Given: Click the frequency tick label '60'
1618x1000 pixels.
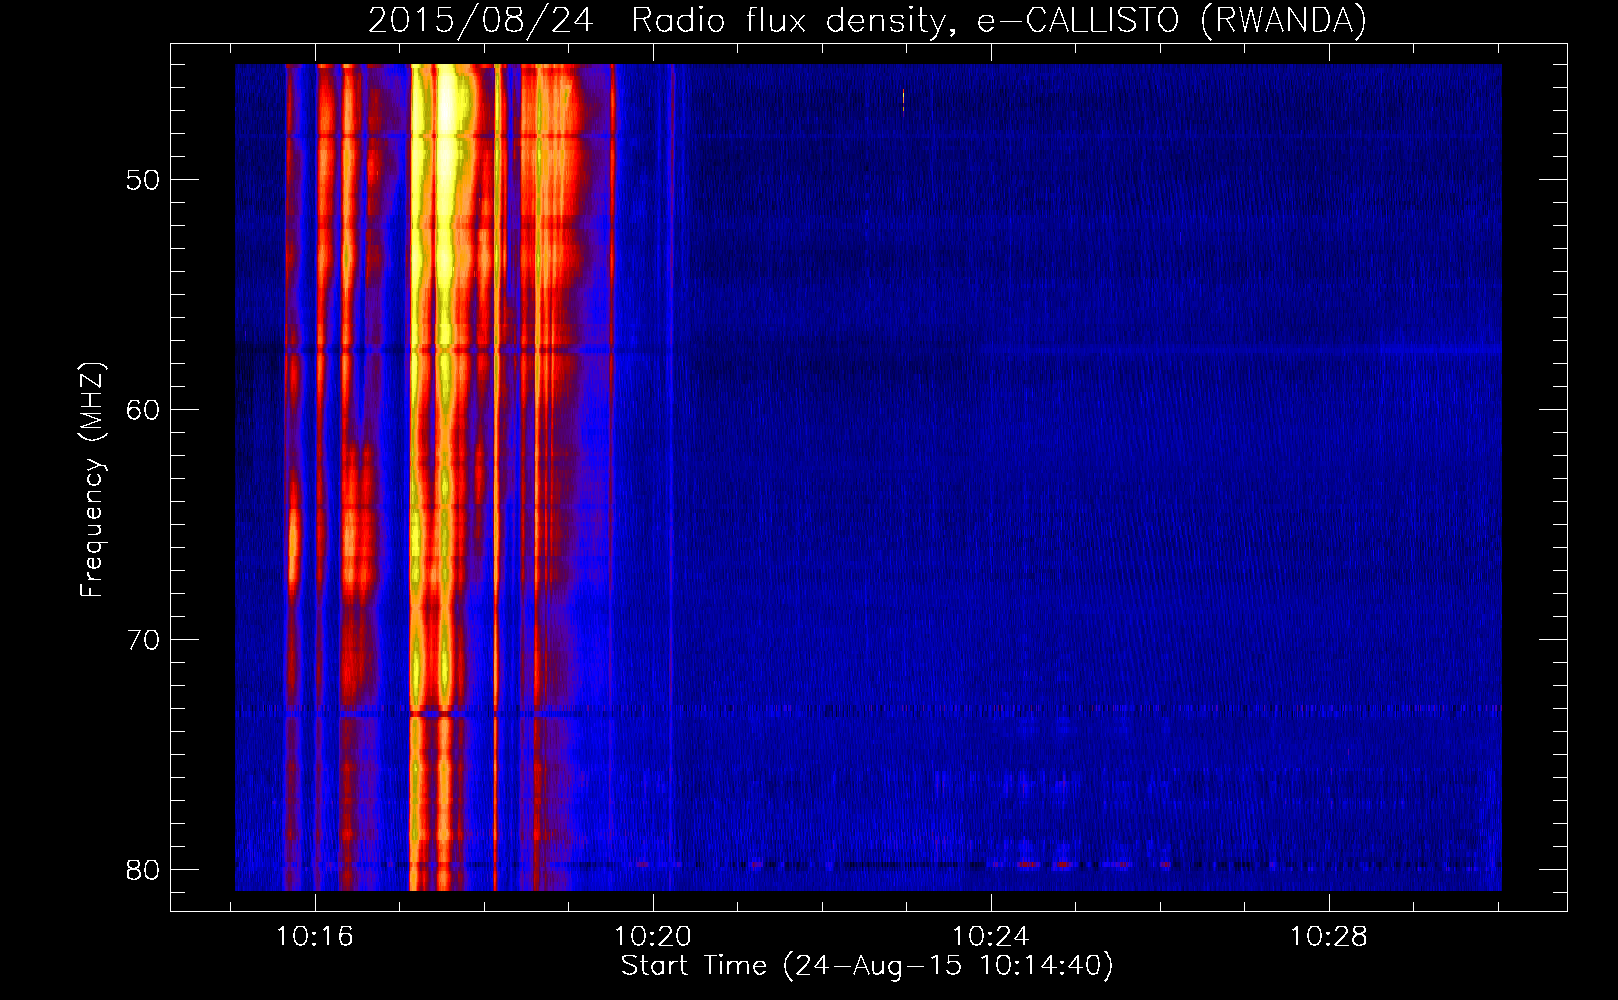Looking at the screenshot, I should click(x=143, y=410).
